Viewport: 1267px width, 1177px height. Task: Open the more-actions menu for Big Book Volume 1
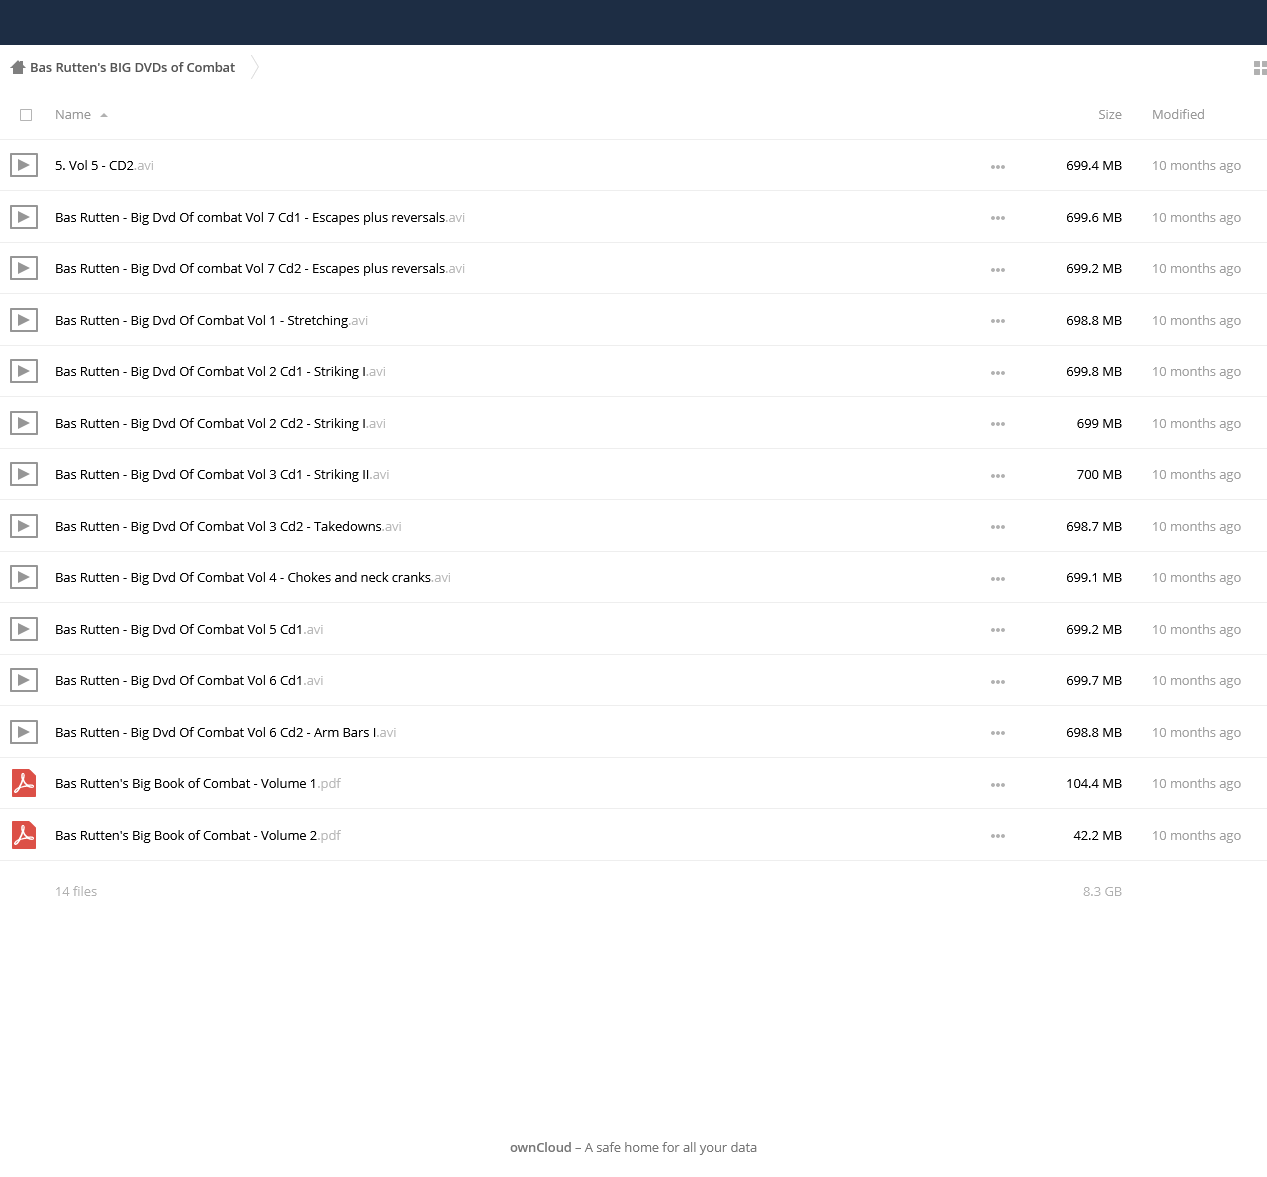pyautogui.click(x=998, y=785)
